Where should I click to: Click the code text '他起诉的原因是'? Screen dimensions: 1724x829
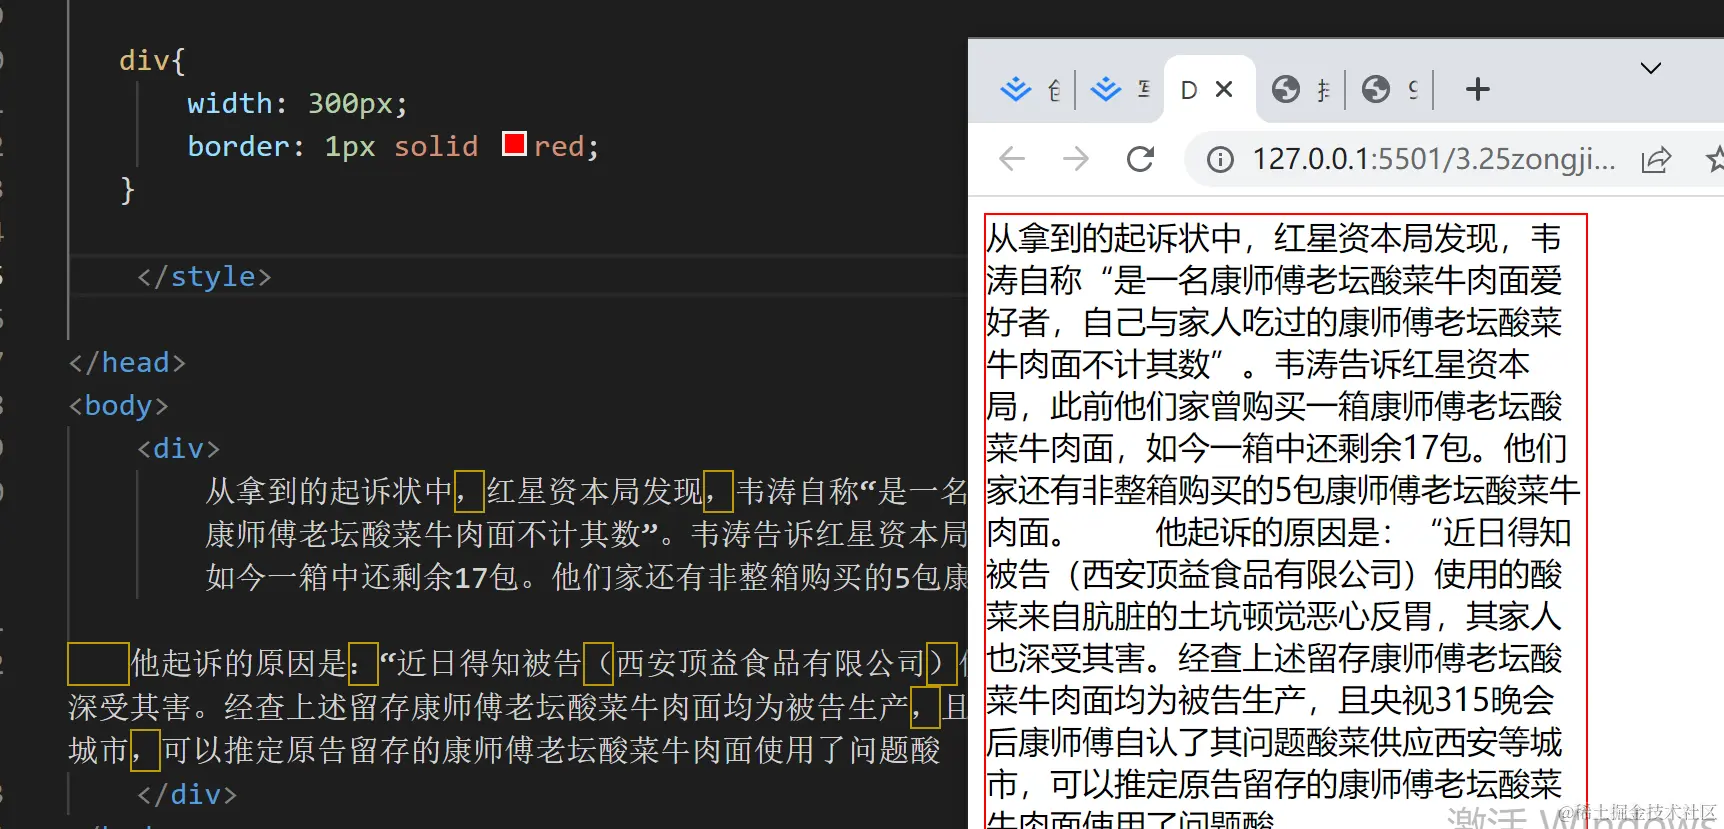click(239, 663)
